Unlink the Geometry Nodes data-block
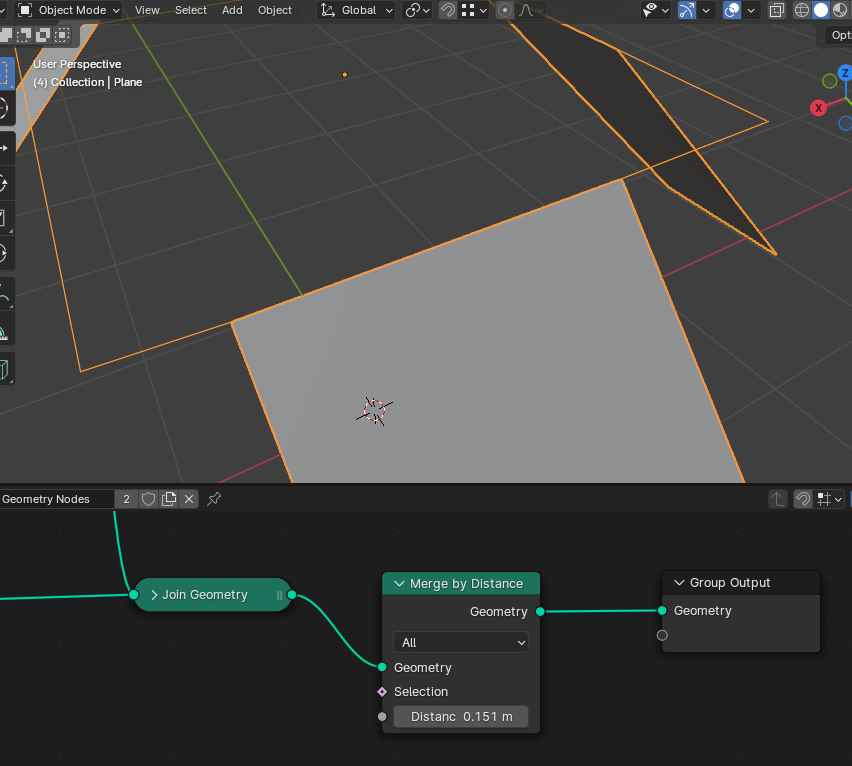Image resolution: width=852 pixels, height=766 pixels. pos(189,499)
